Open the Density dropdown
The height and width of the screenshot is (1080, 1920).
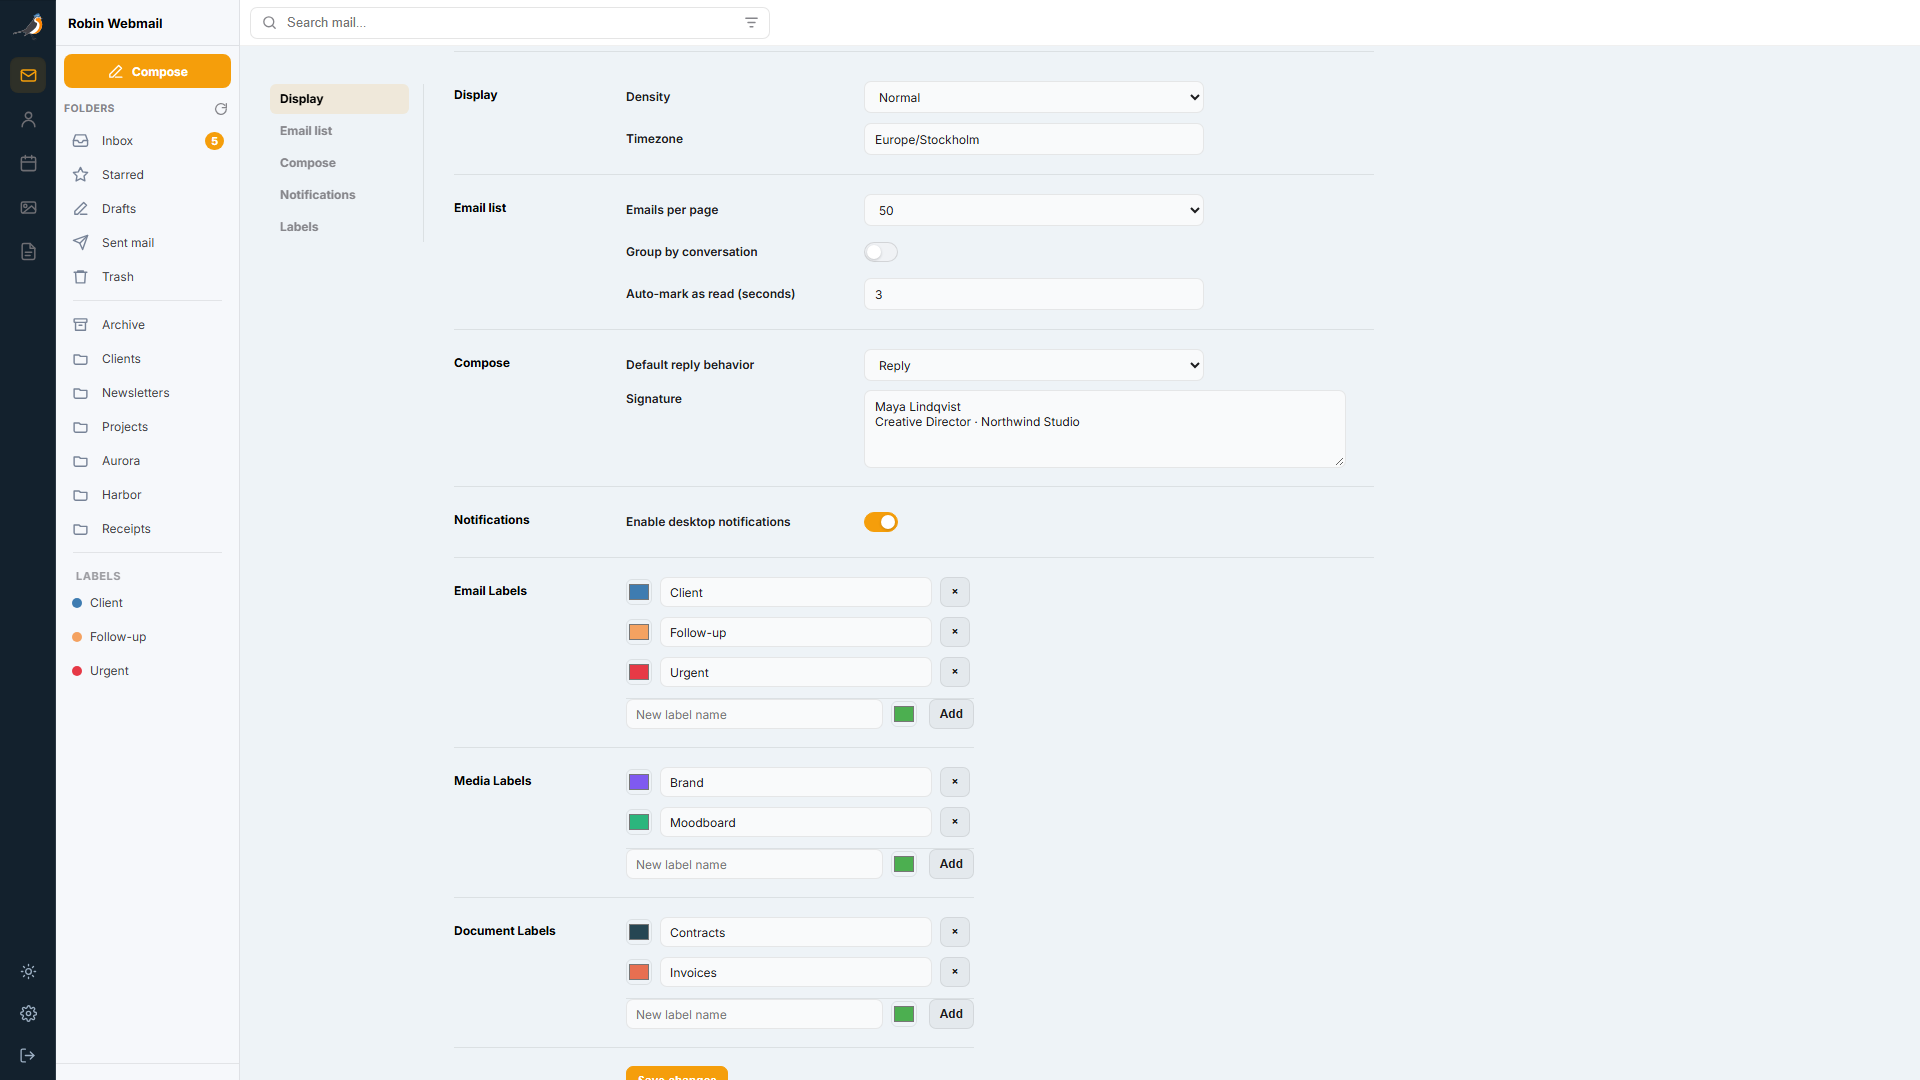1034,97
